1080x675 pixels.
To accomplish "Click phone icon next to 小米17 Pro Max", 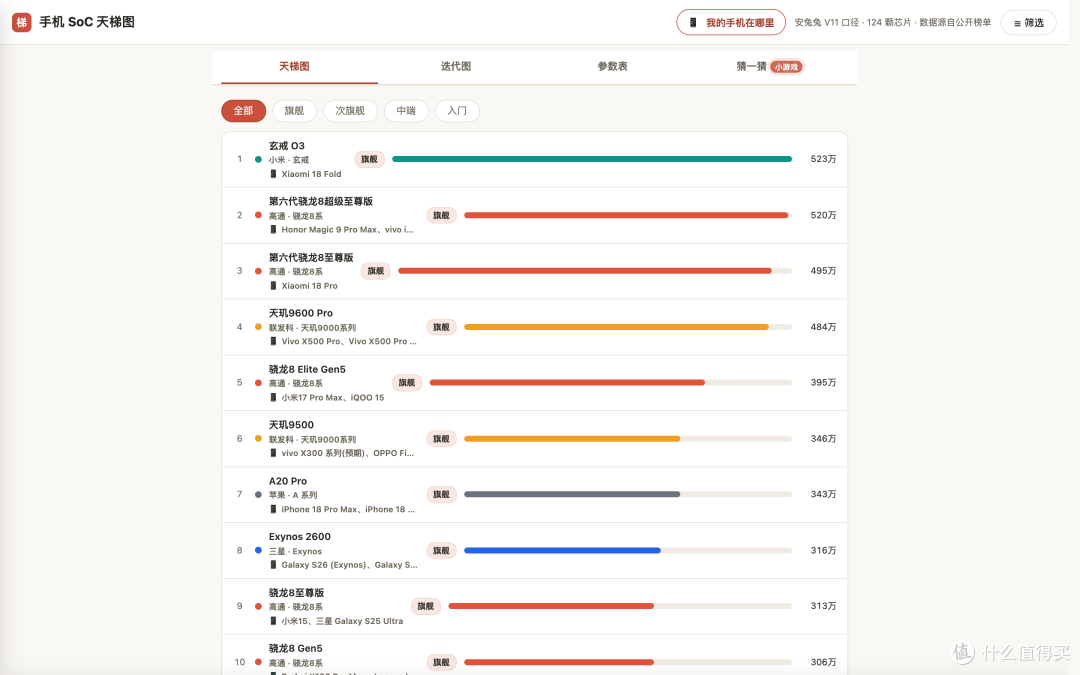I will point(273,397).
